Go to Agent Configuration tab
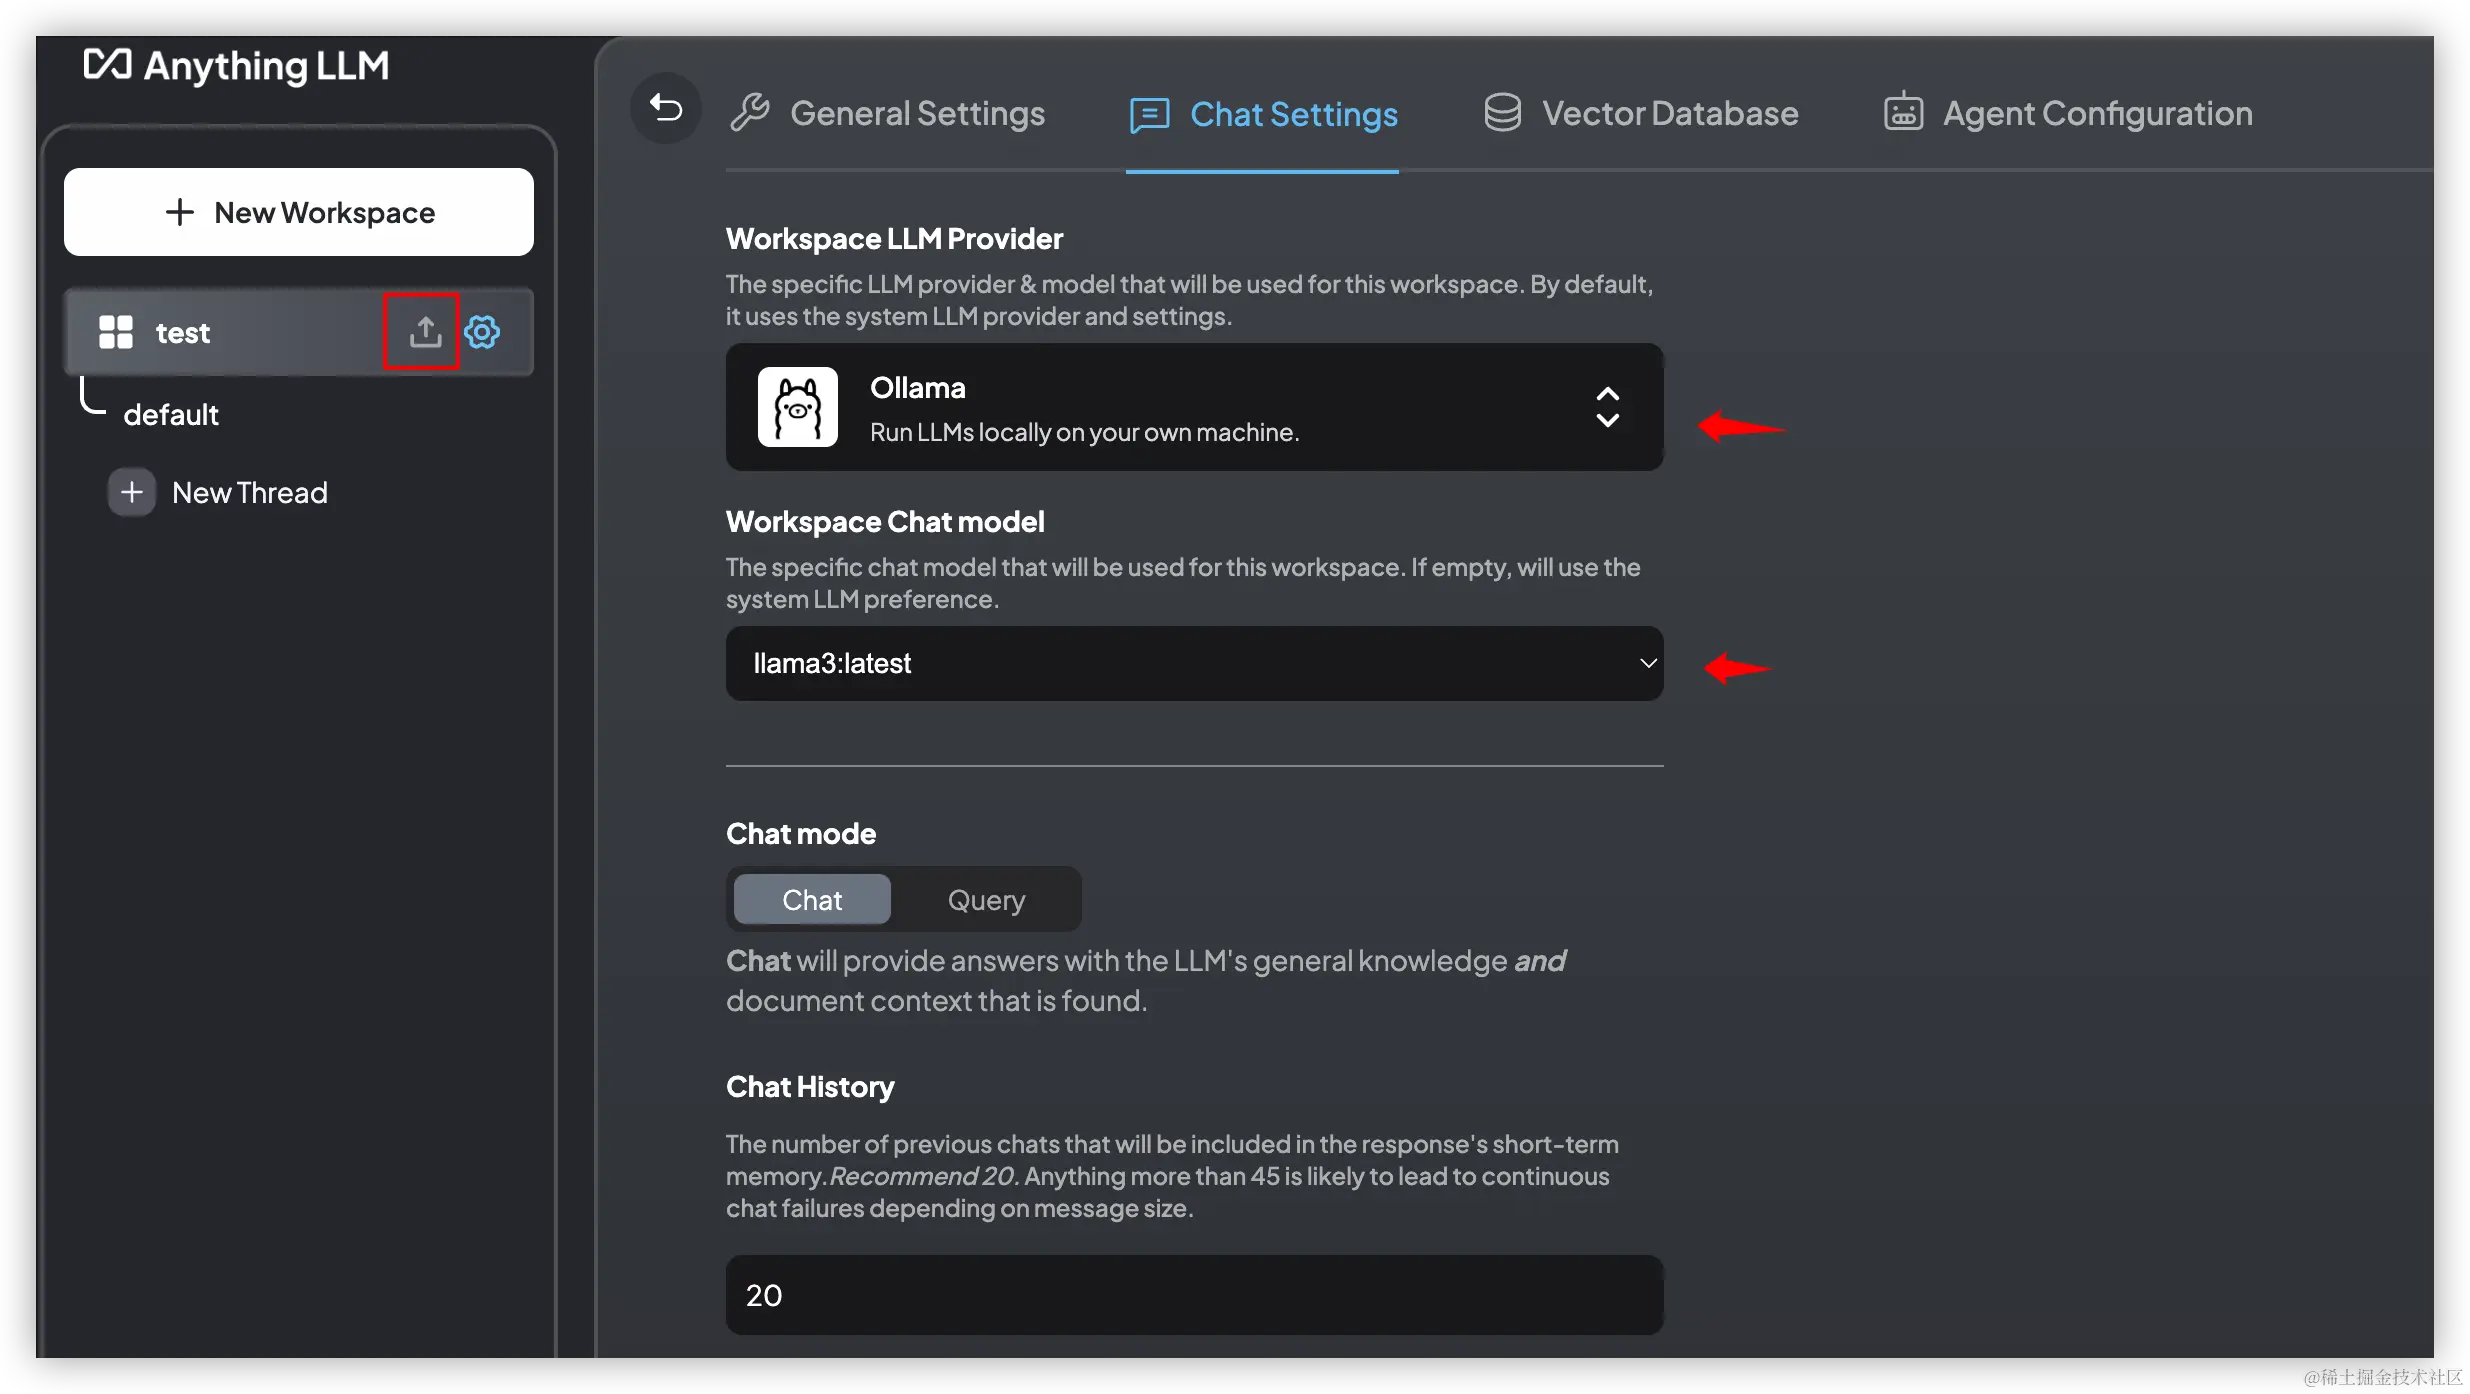2470x1394 pixels. coord(2097,114)
